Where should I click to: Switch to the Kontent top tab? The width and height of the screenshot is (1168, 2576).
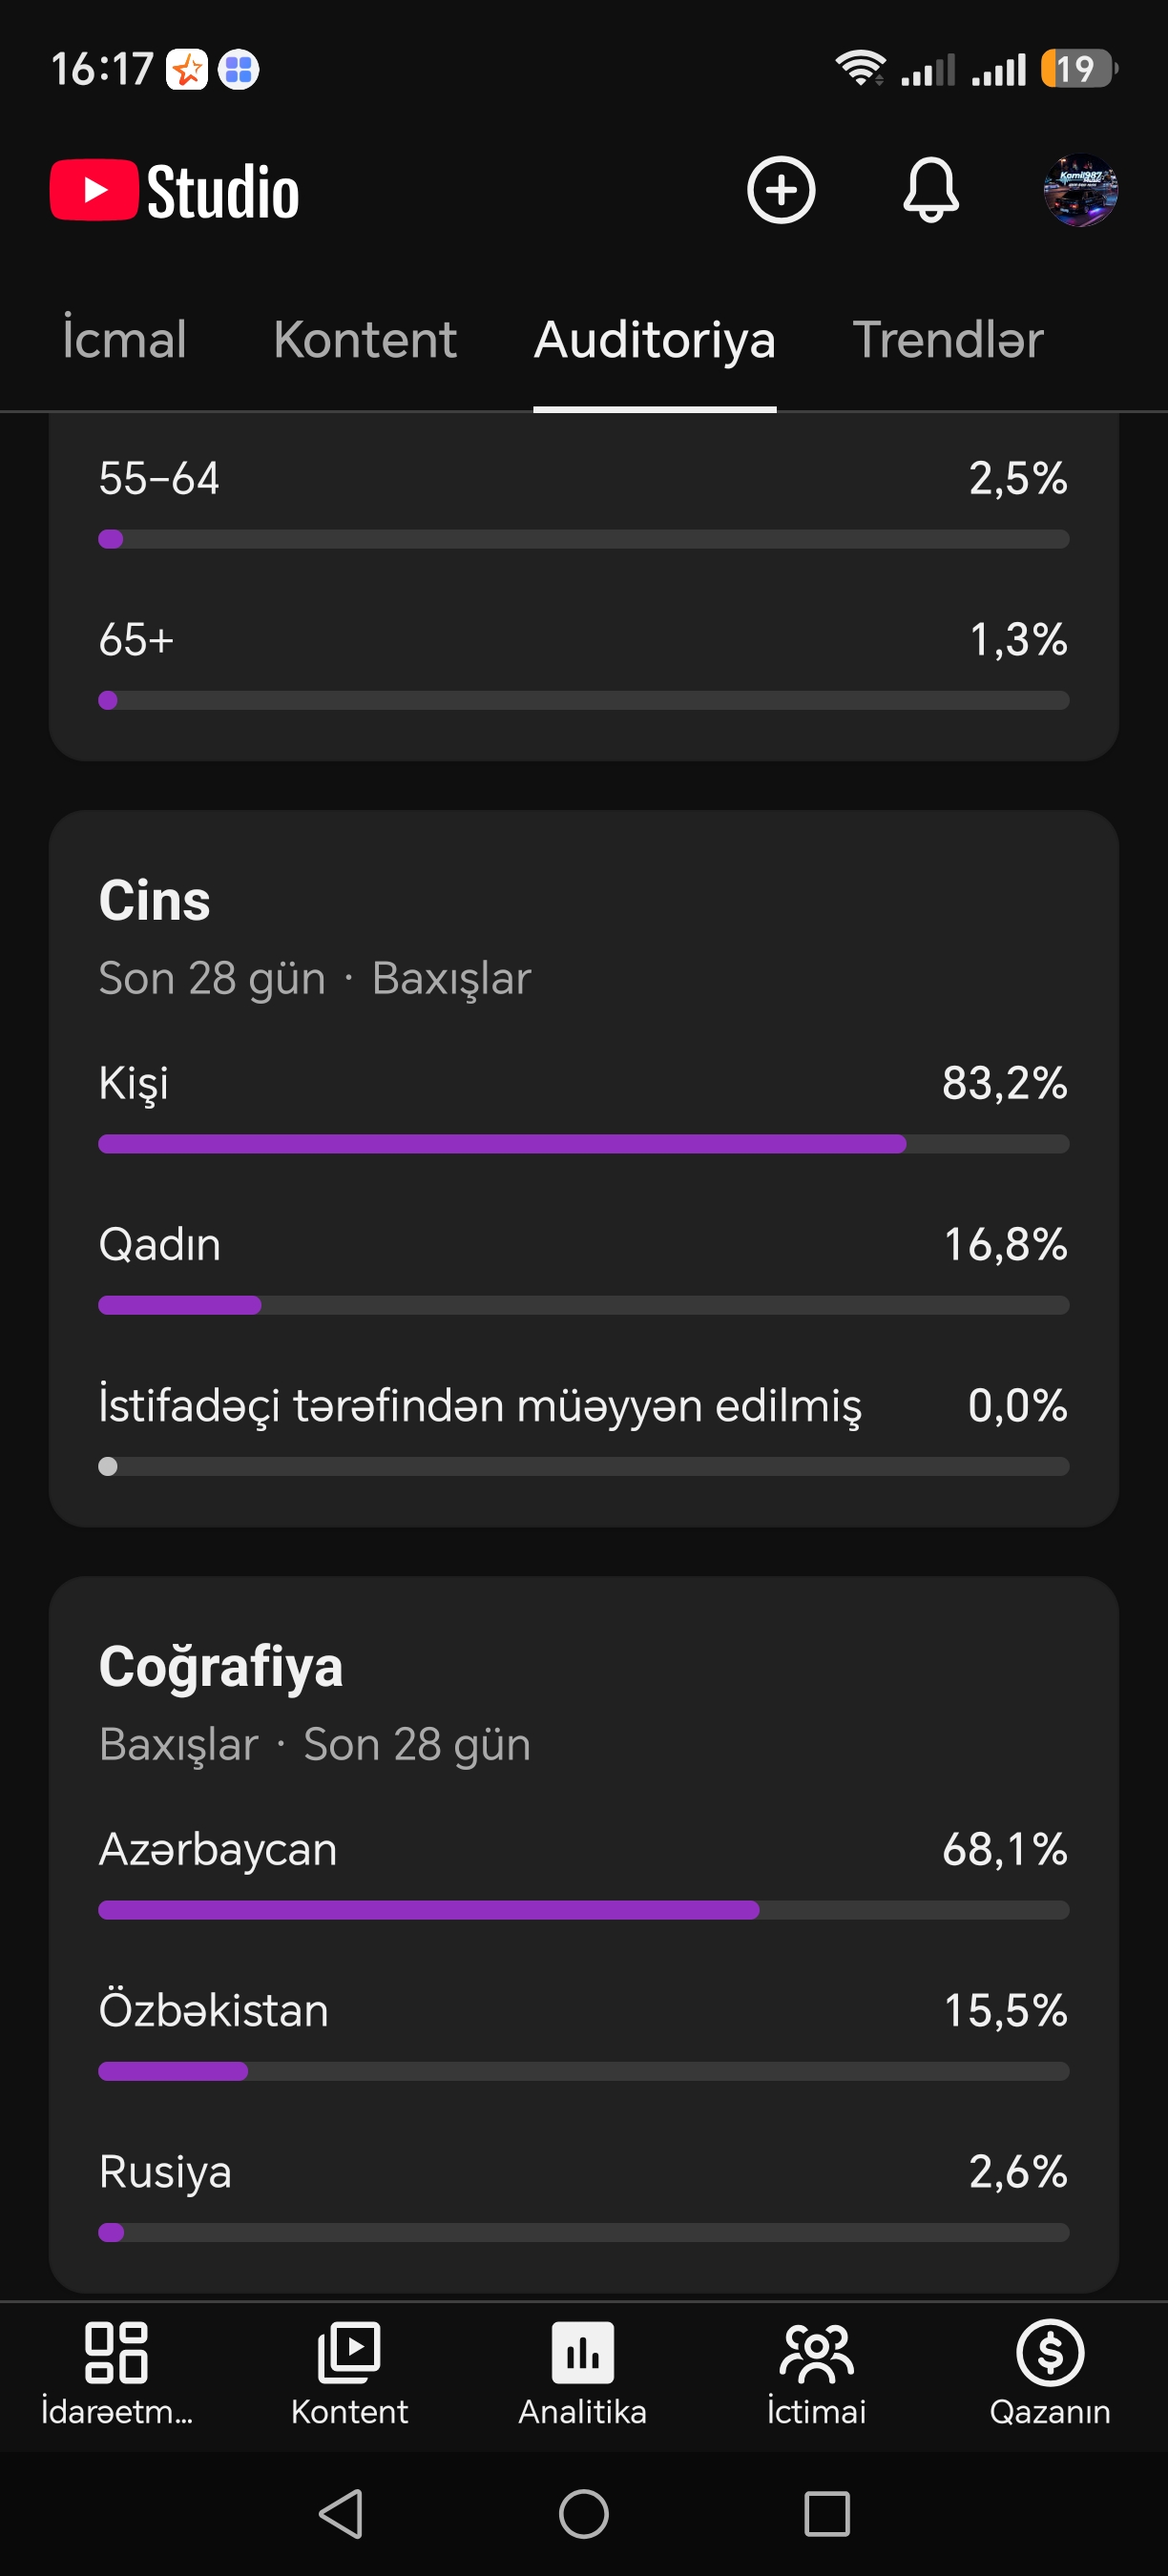point(365,340)
